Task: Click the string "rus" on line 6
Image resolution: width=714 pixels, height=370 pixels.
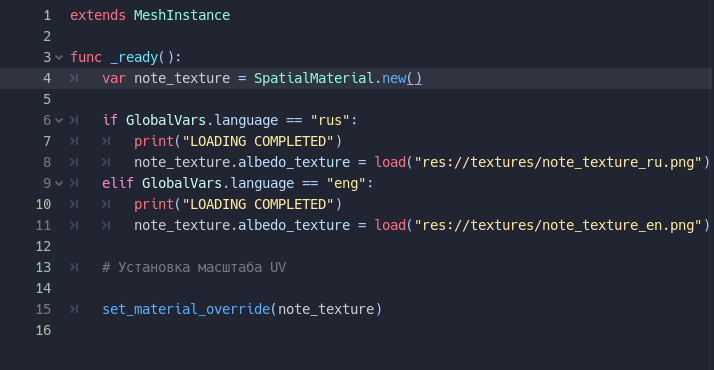Action: 330,121
